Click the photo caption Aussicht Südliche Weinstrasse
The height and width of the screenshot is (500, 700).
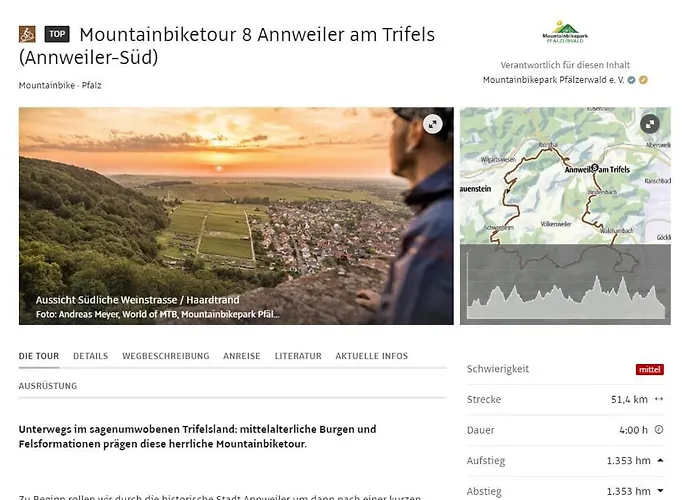click(x=138, y=300)
